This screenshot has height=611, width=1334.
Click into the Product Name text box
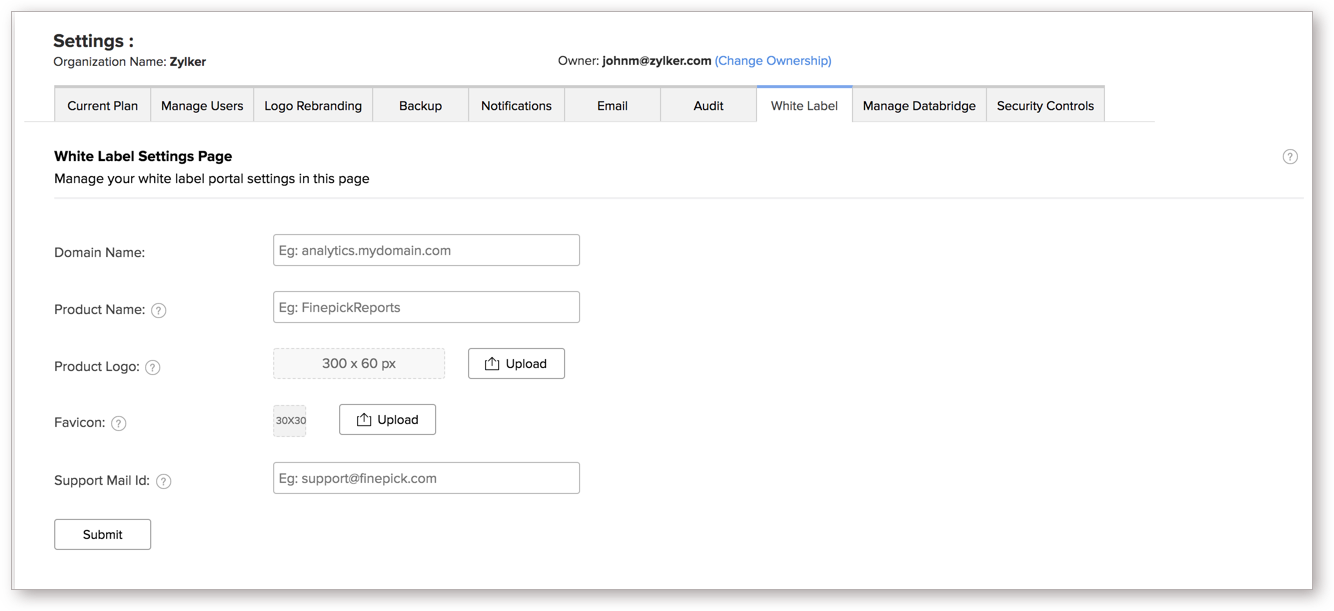pos(426,308)
